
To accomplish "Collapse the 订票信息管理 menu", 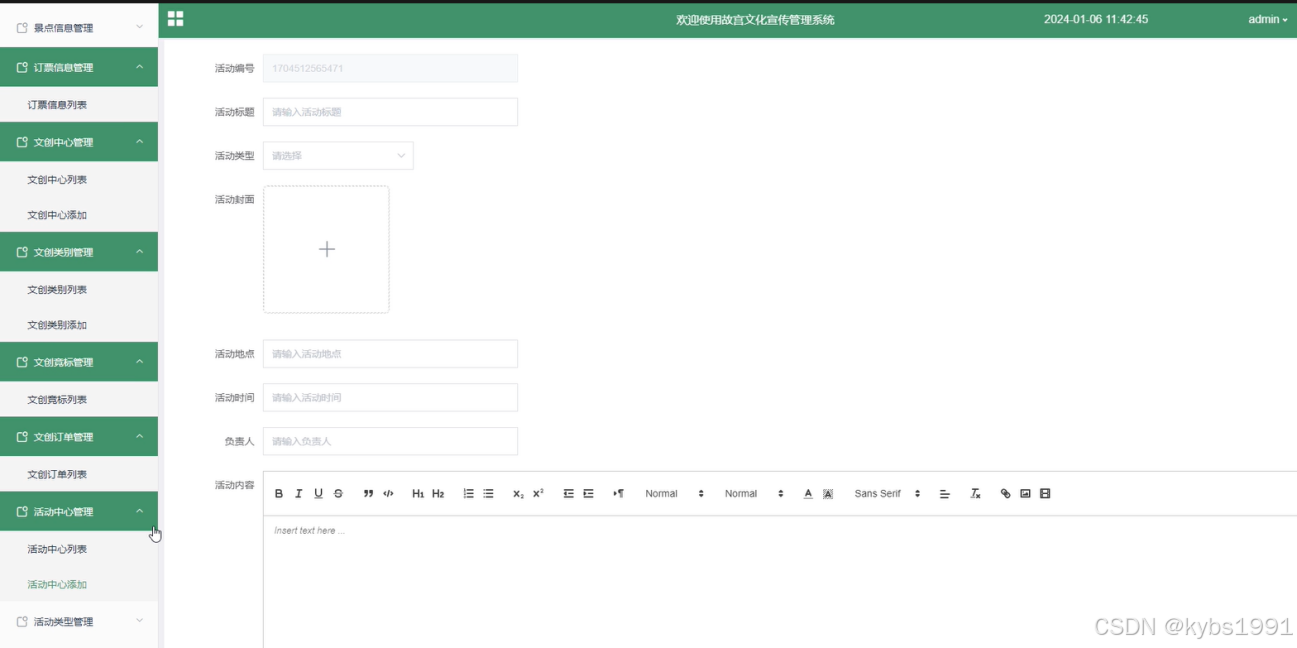I will 79,67.
